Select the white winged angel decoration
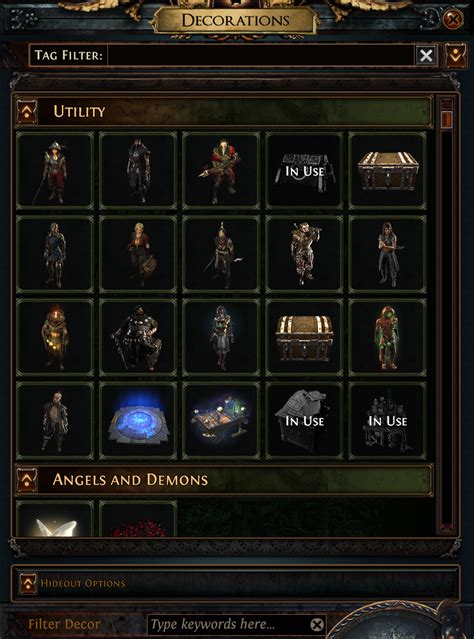 tap(55, 519)
